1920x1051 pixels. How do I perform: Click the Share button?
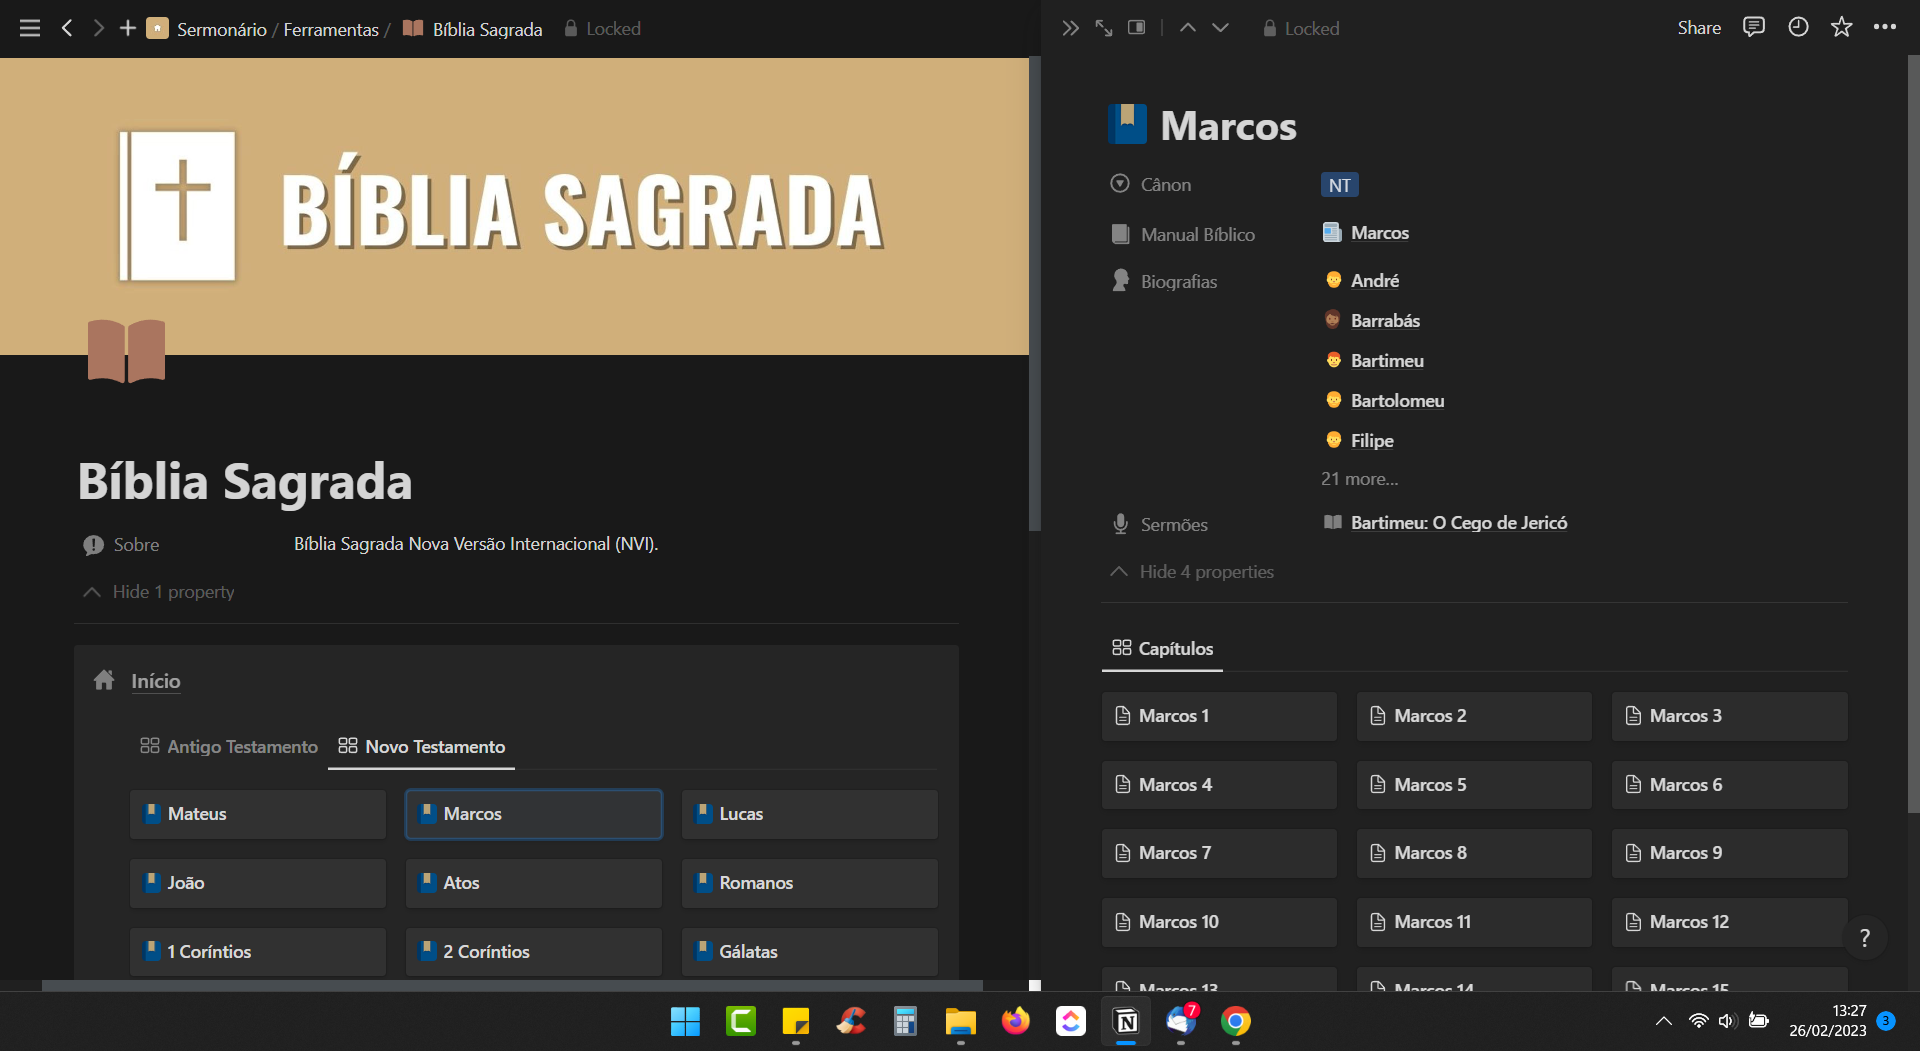coord(1699,28)
